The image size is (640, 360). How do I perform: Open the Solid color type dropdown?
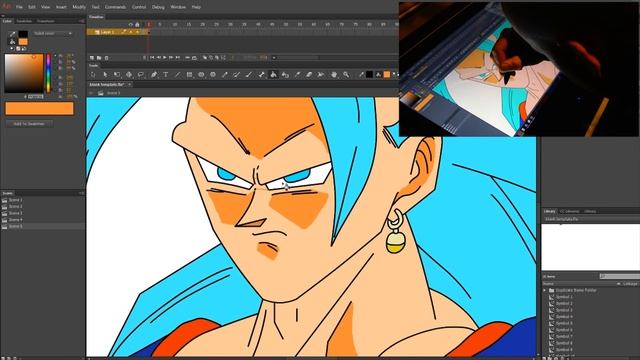point(53,33)
